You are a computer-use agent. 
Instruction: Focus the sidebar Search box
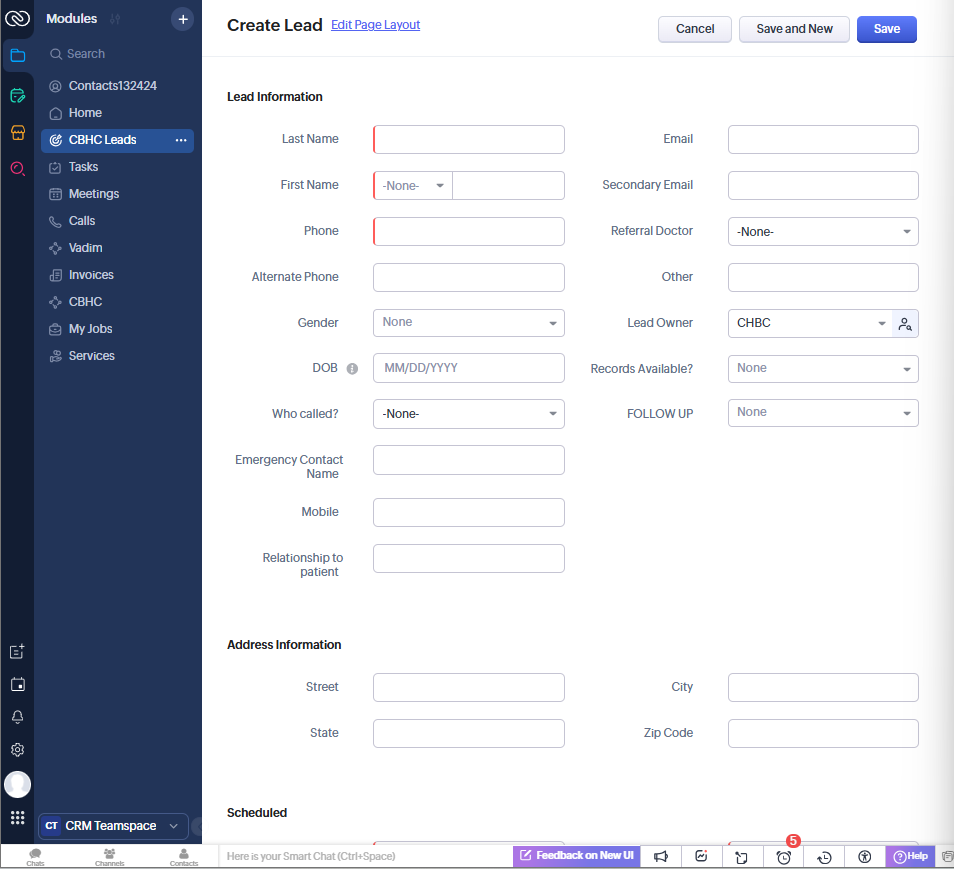click(x=117, y=54)
